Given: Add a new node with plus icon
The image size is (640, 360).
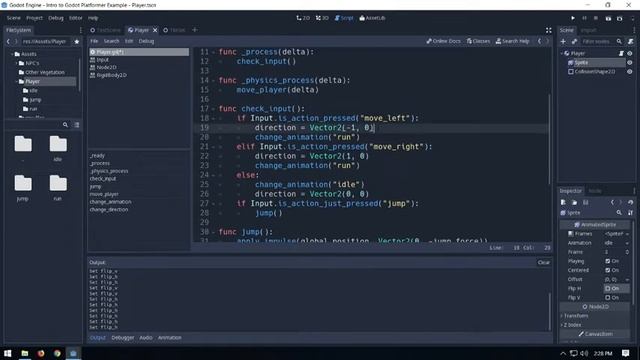Looking at the screenshot, I should point(563,41).
